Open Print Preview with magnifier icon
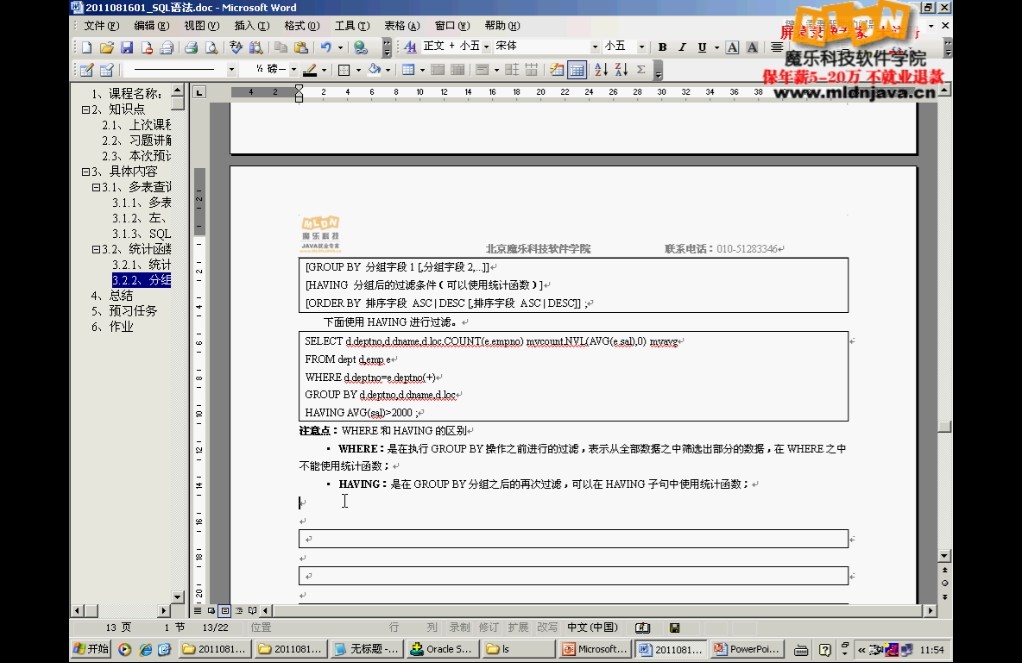 click(x=211, y=47)
